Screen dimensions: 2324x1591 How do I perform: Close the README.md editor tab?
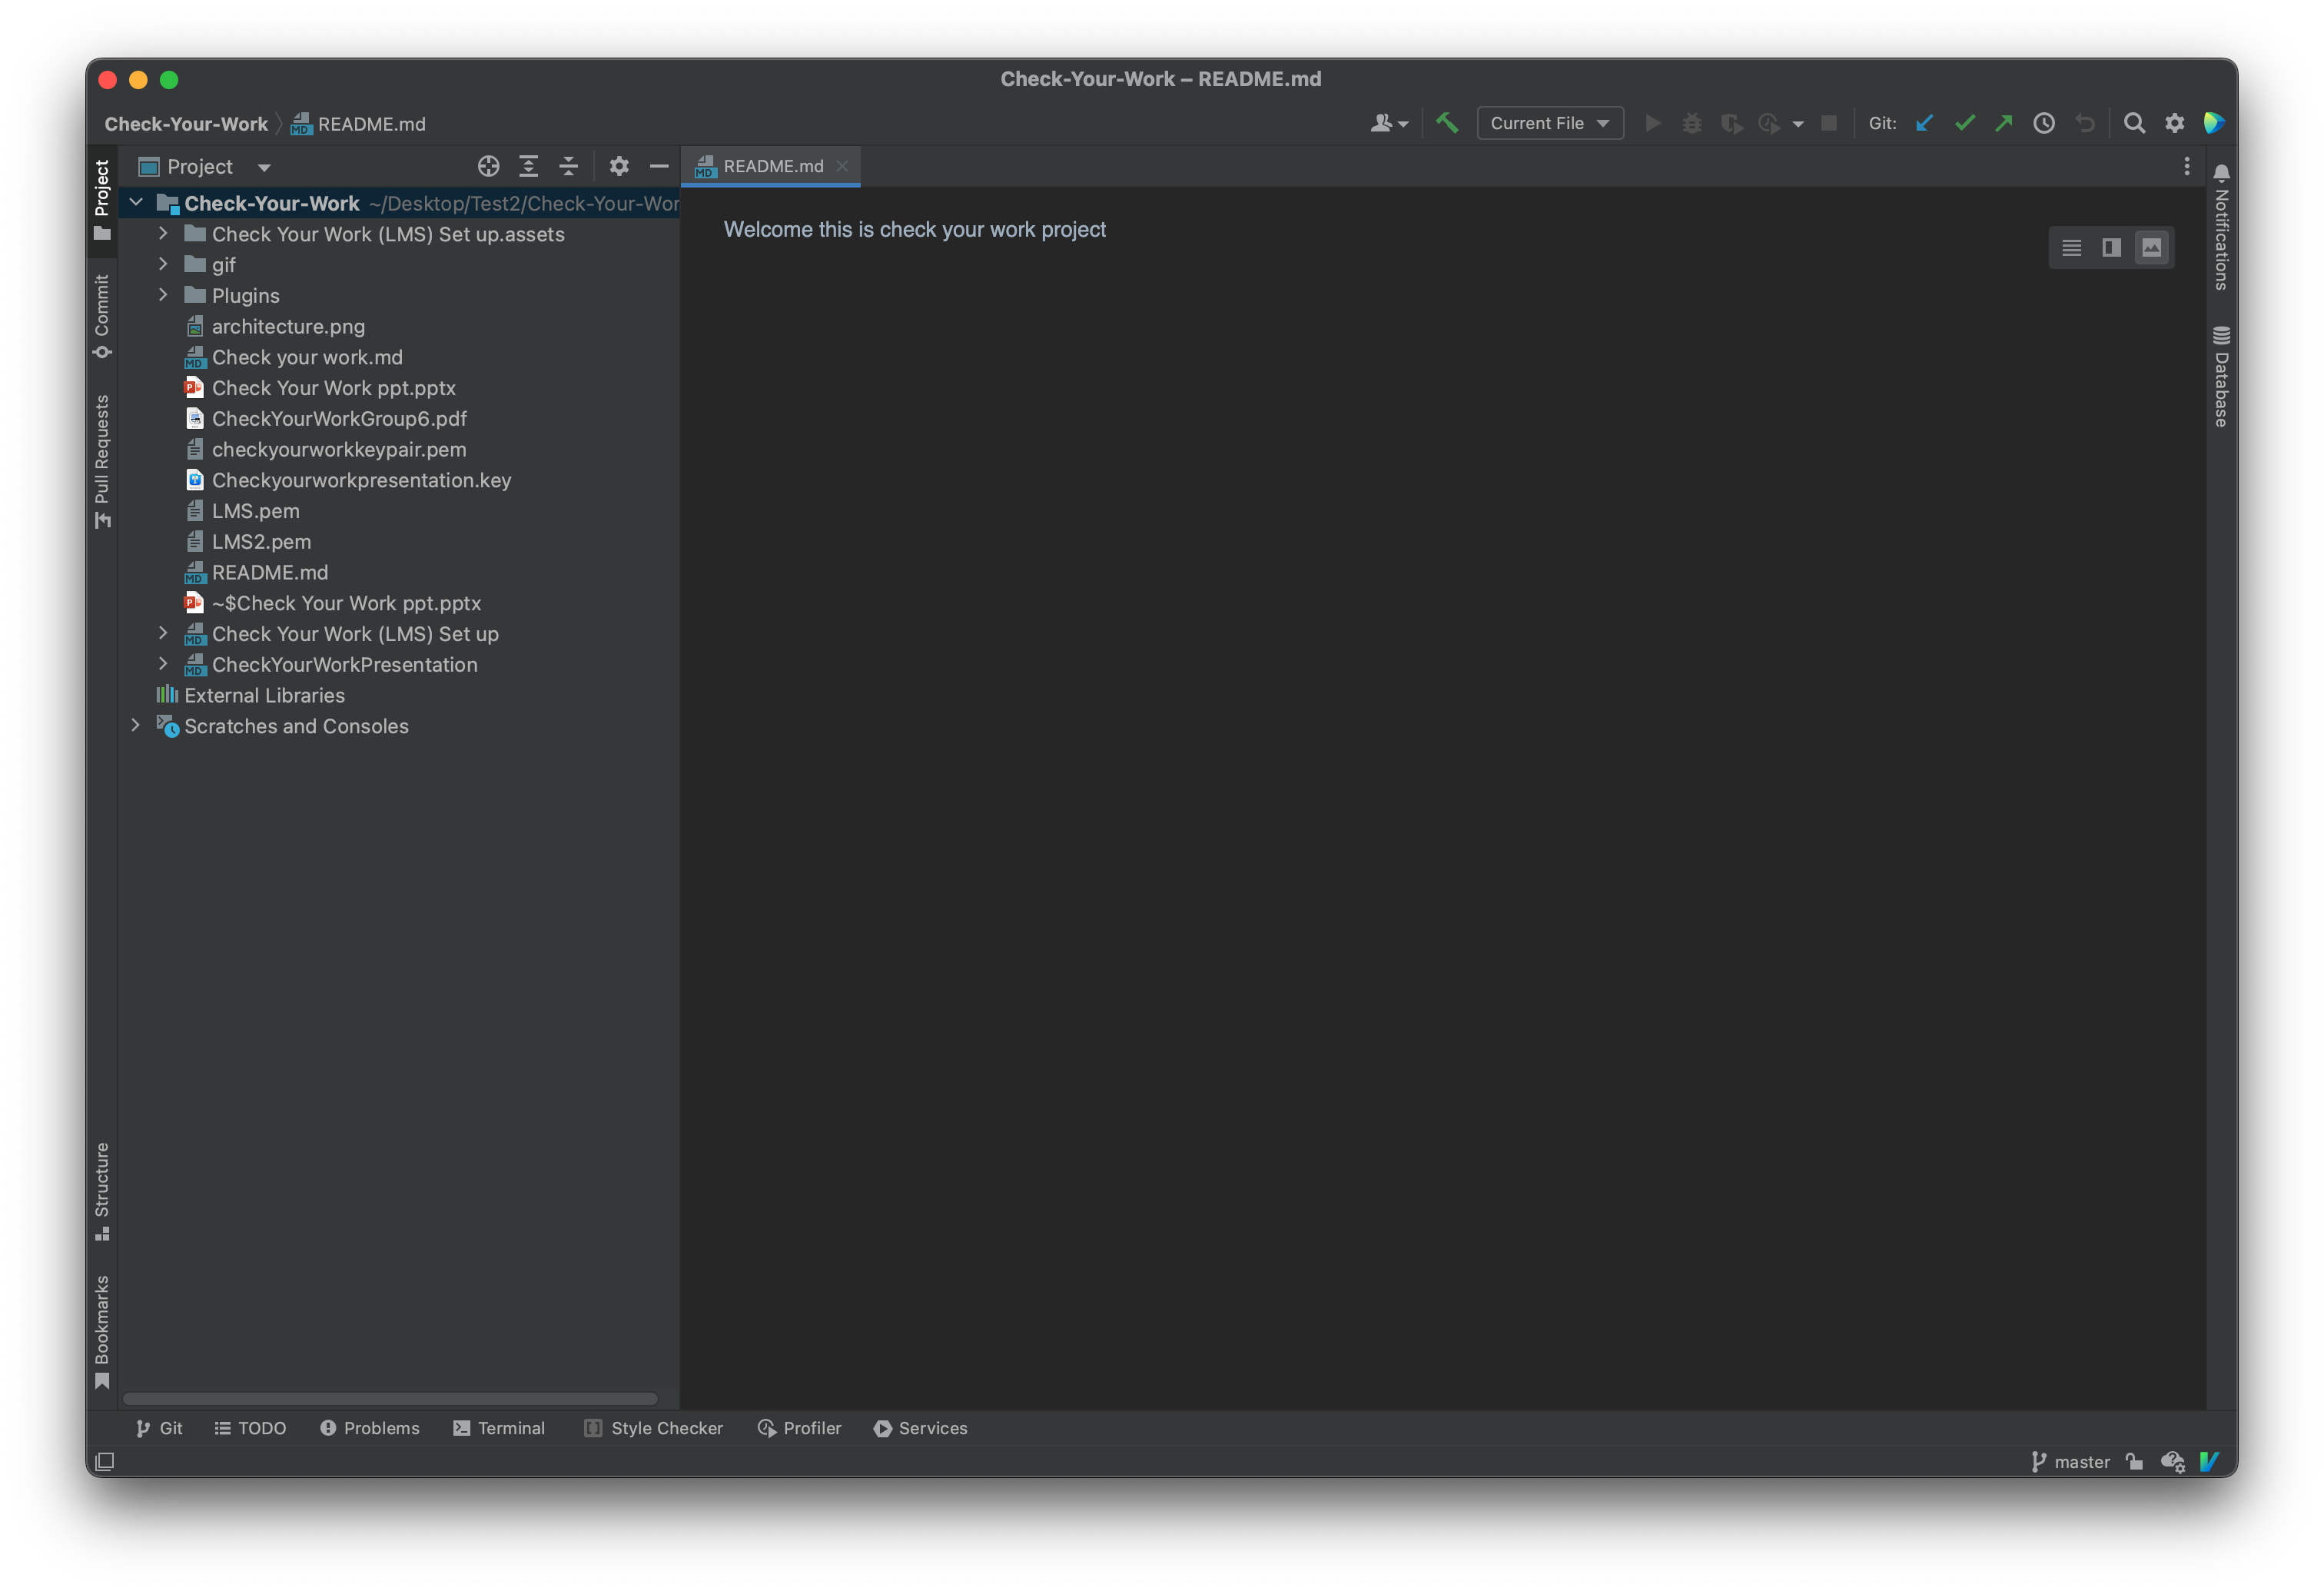[x=842, y=166]
